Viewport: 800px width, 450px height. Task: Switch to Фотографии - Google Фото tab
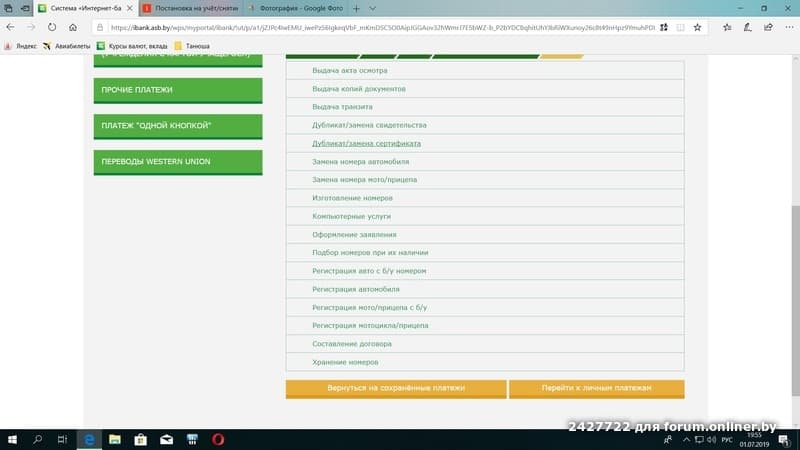point(296,8)
